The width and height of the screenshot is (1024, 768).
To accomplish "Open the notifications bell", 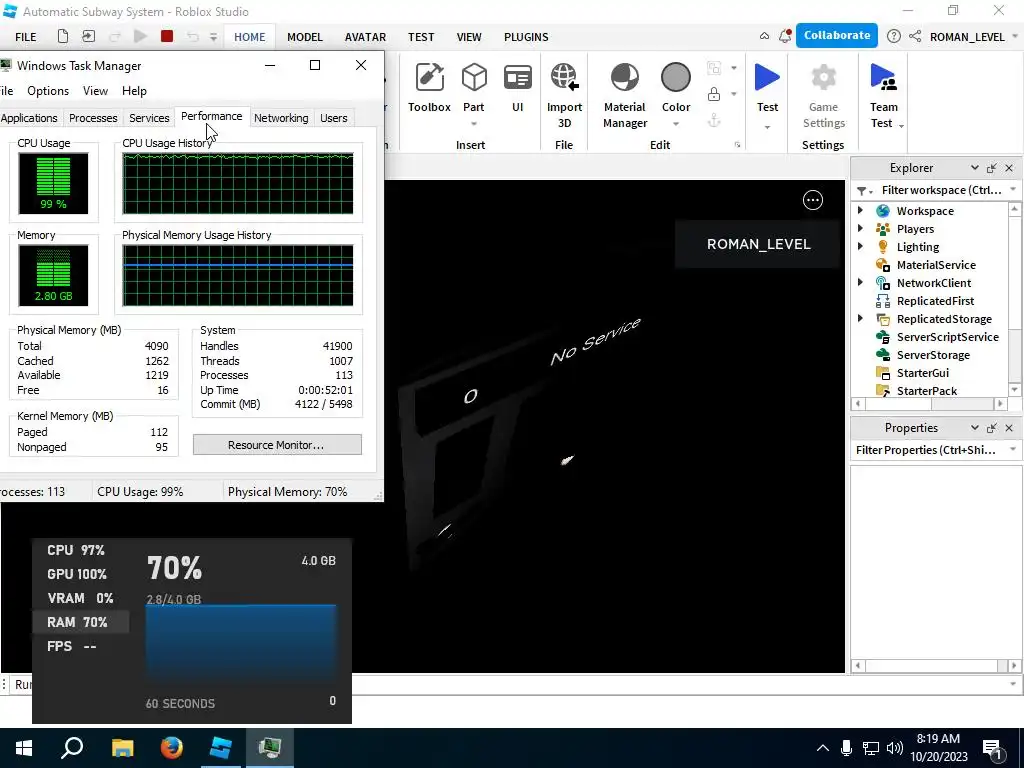I will 785,37.
